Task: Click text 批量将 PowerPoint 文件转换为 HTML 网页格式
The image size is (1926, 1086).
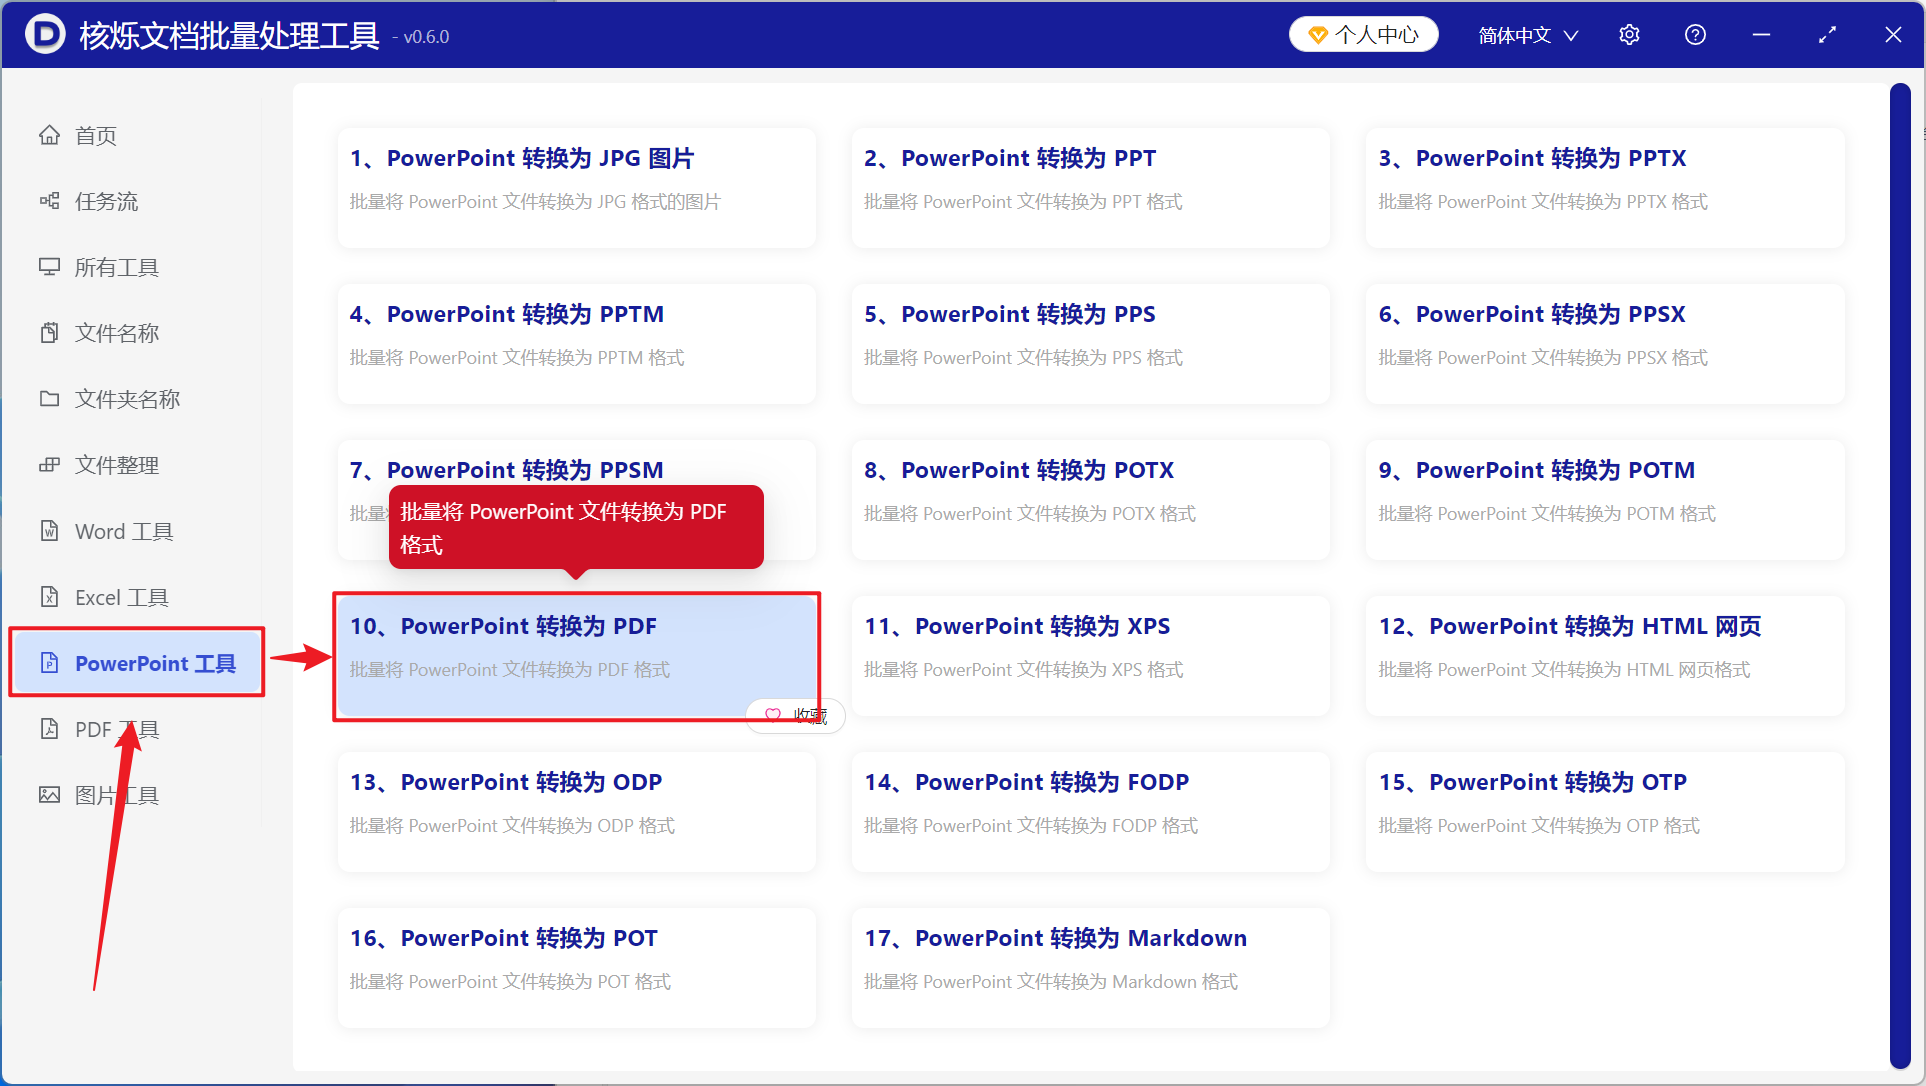Action: [1564, 669]
